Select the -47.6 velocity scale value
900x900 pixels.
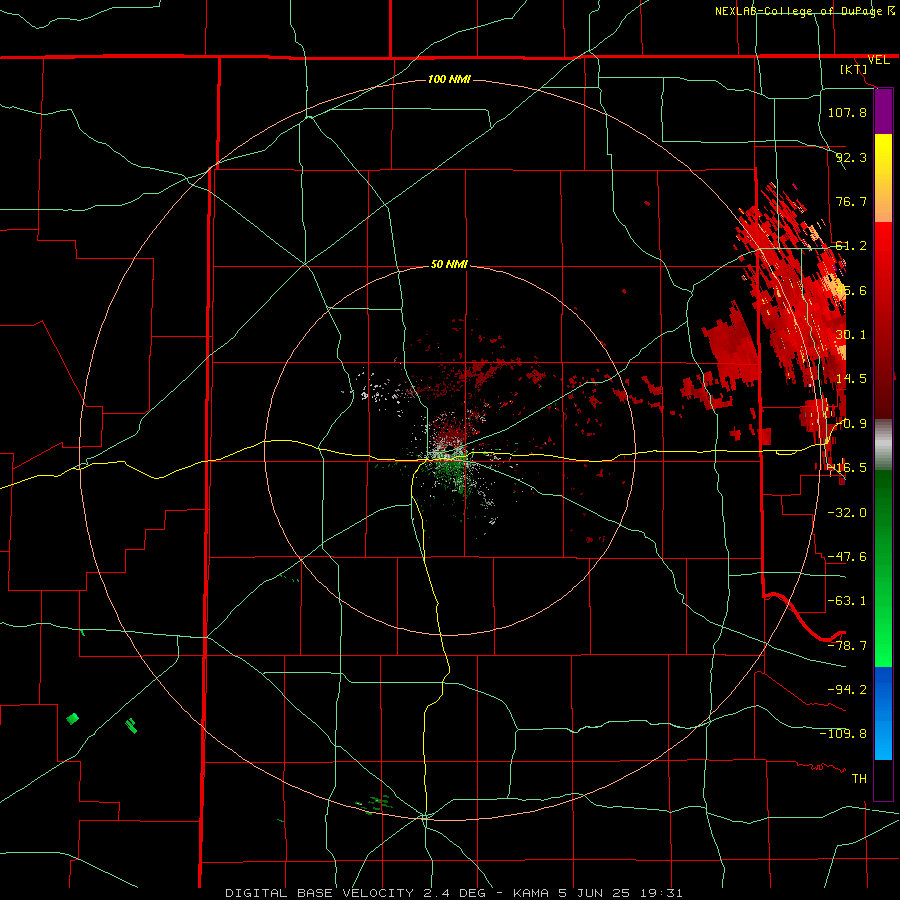847,556
